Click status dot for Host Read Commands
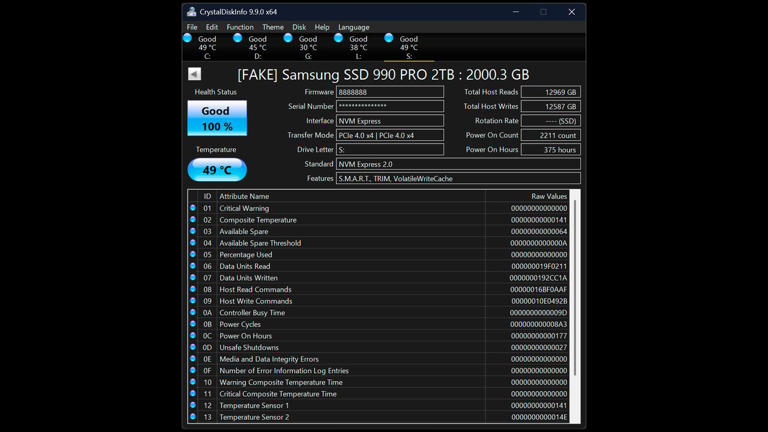 click(193, 289)
